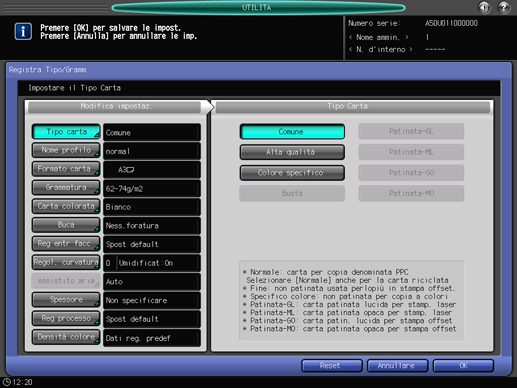Open the Carta colorata setting
Image resolution: width=517 pixels, height=388 pixels.
click(66, 206)
